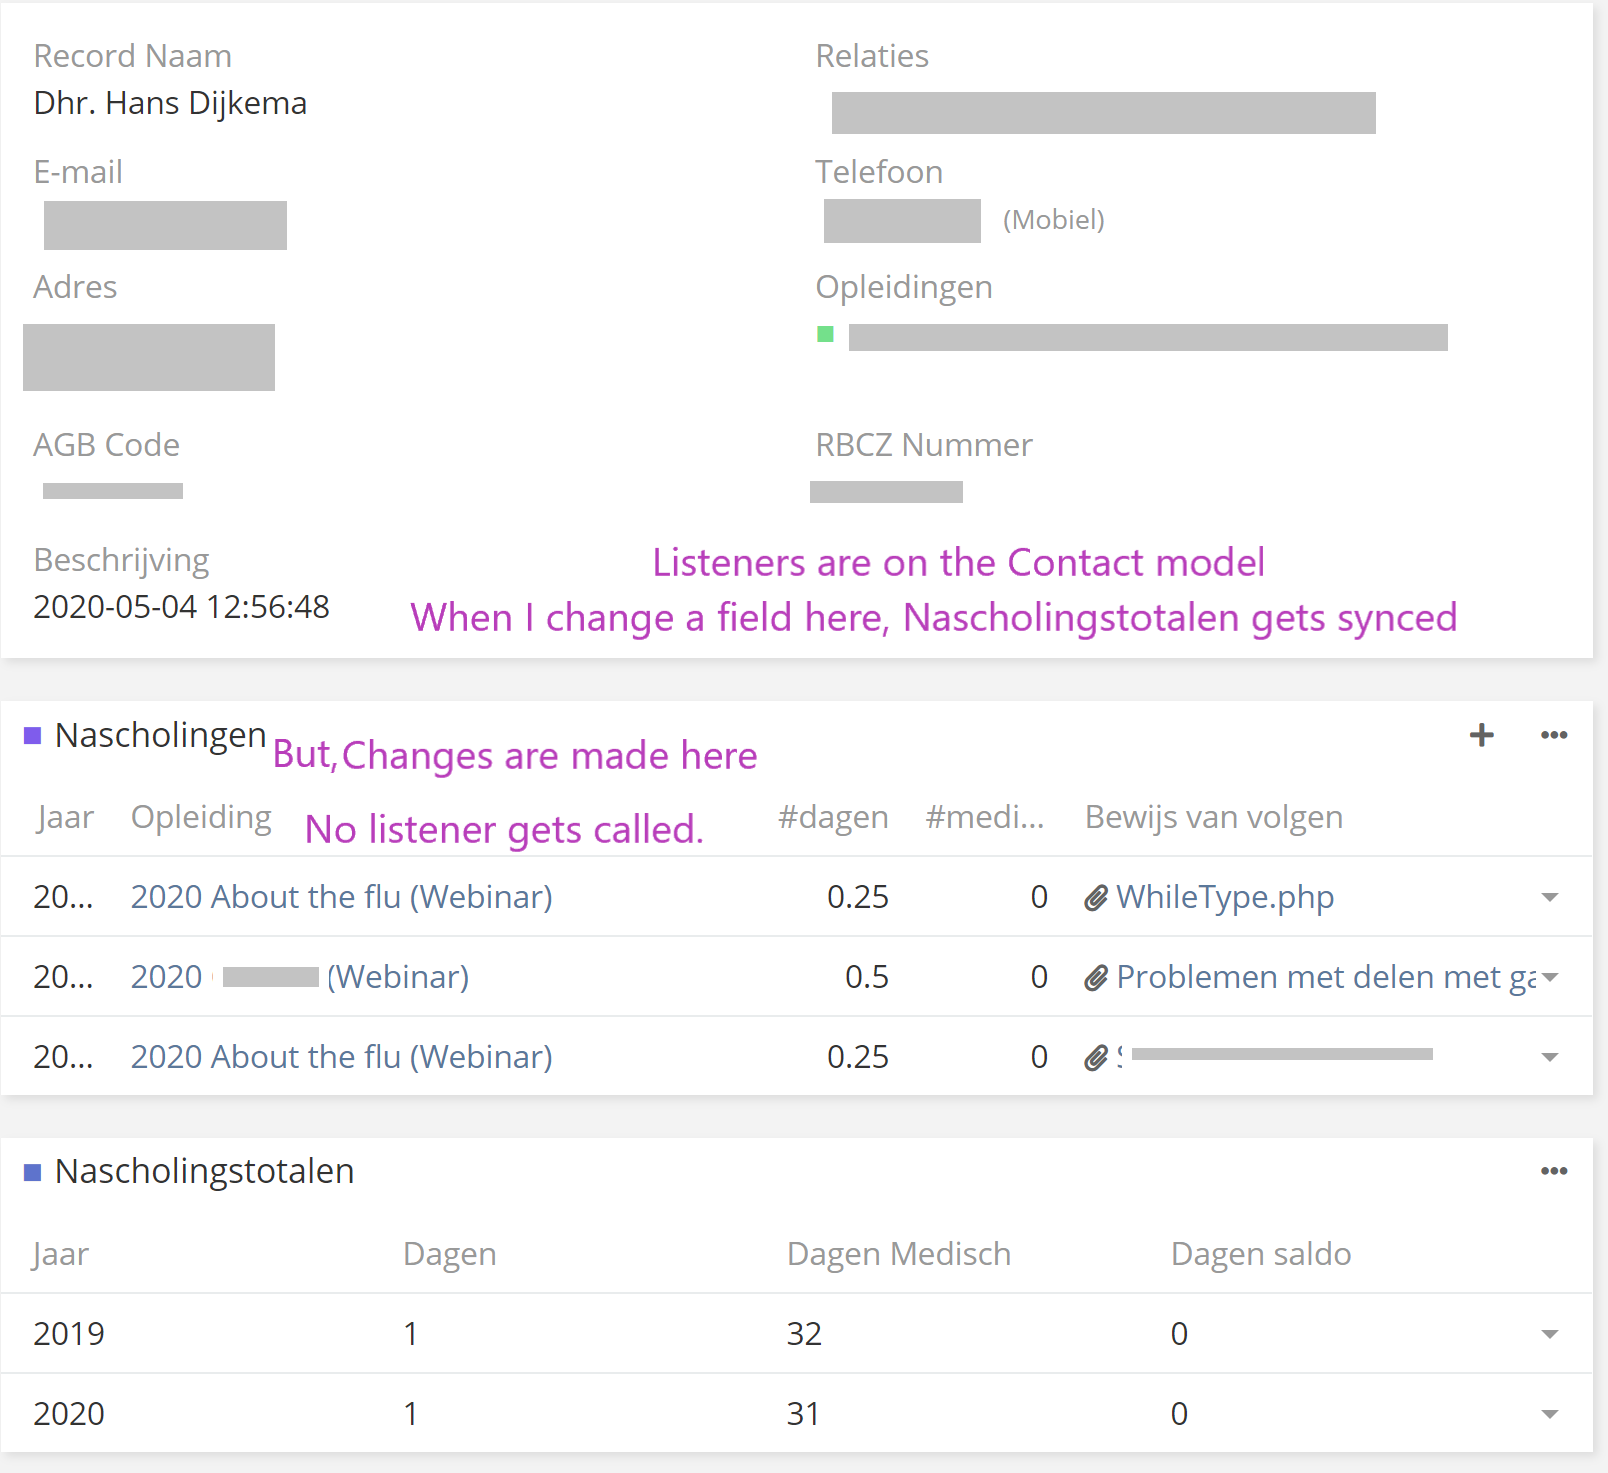The image size is (1608, 1473).
Task: Click the green status square under Opleidingen
Action: pyautogui.click(x=825, y=333)
